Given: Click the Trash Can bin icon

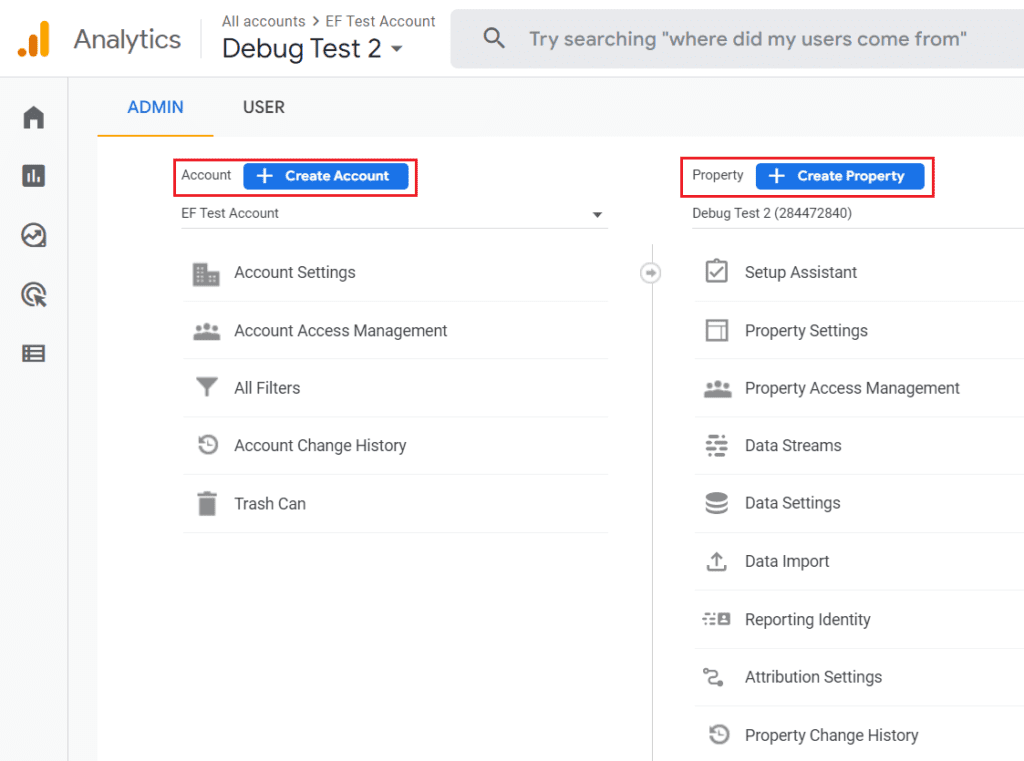Looking at the screenshot, I should click(207, 504).
